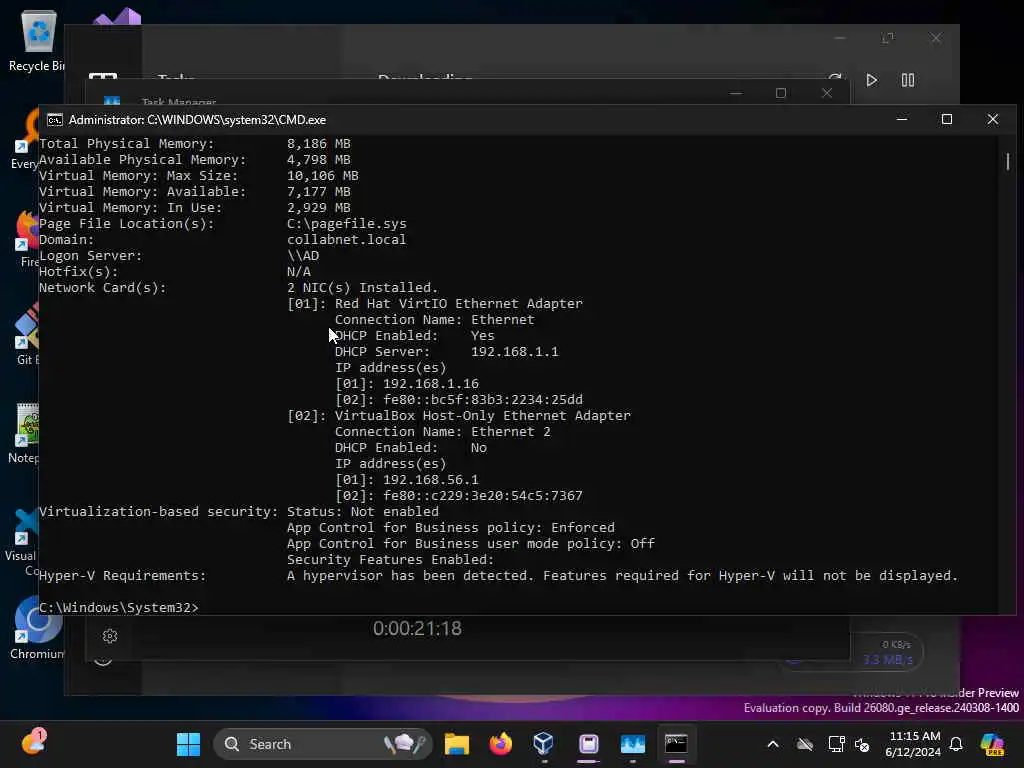Click the refresh icon in background window
Viewport: 1024px width, 768px height.
point(835,78)
